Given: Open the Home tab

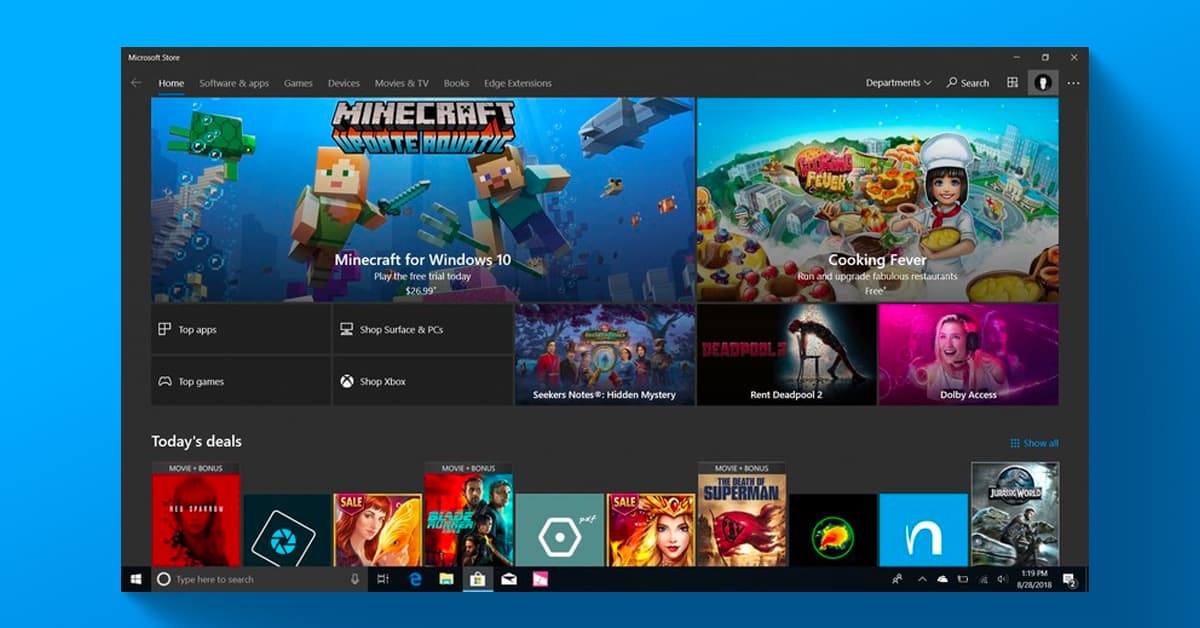Looking at the screenshot, I should point(171,83).
